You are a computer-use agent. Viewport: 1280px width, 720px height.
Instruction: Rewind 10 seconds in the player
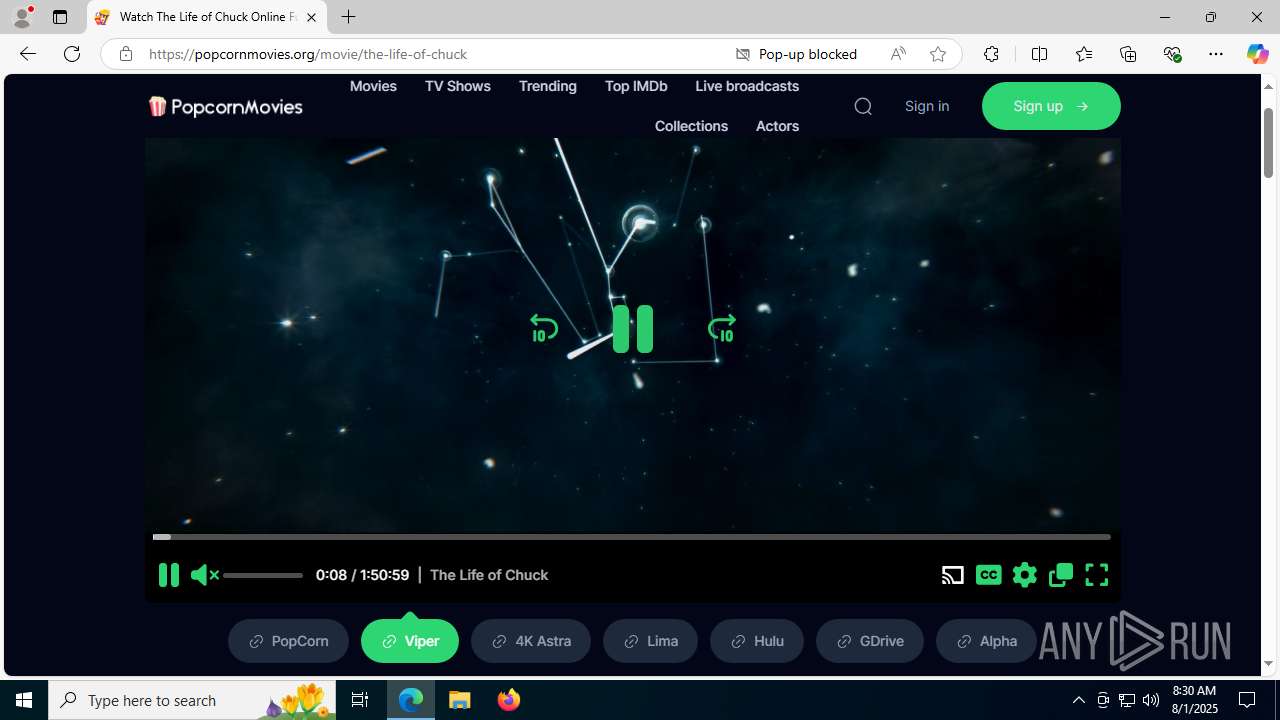(544, 329)
